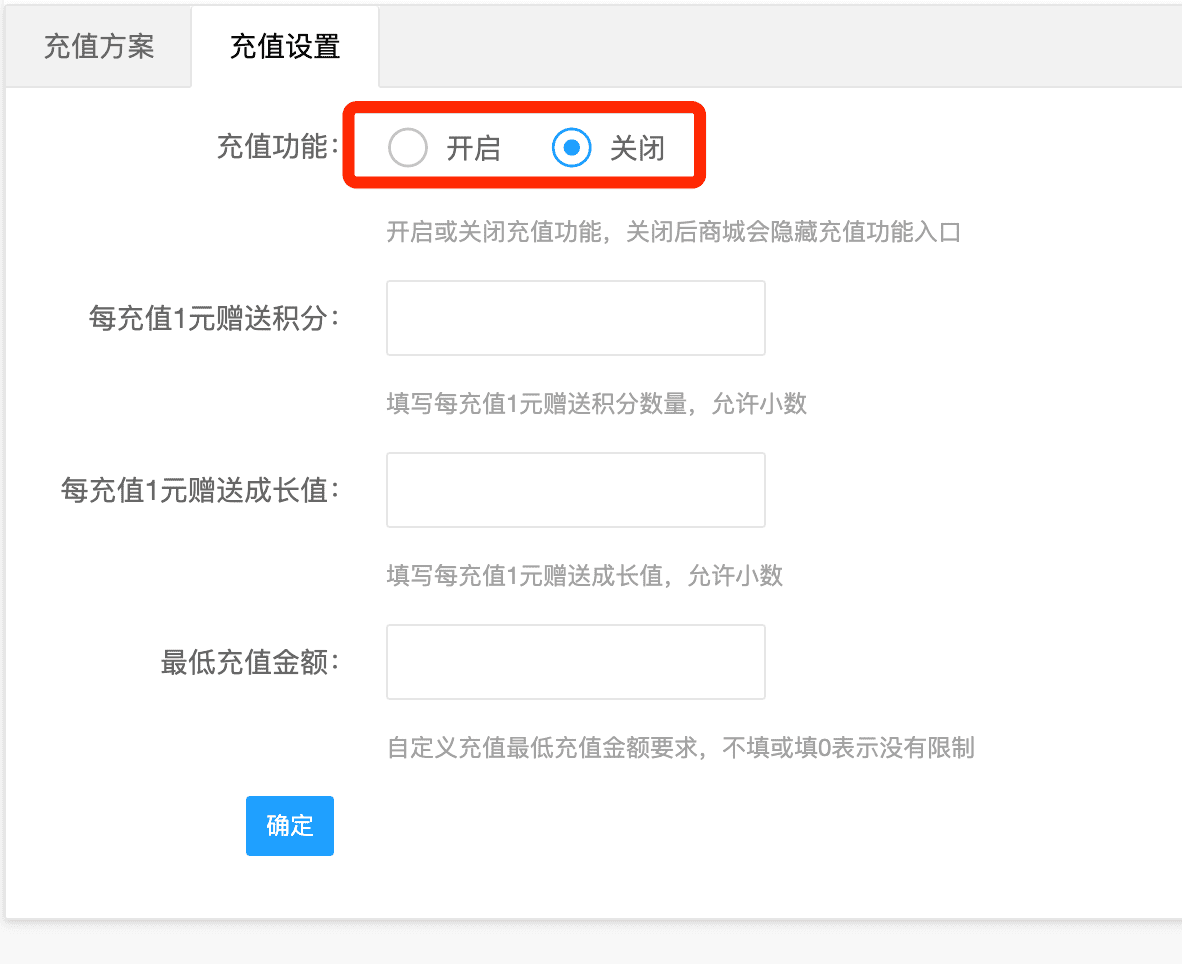
Task: Click the 开启 text label
Action: [x=473, y=149]
